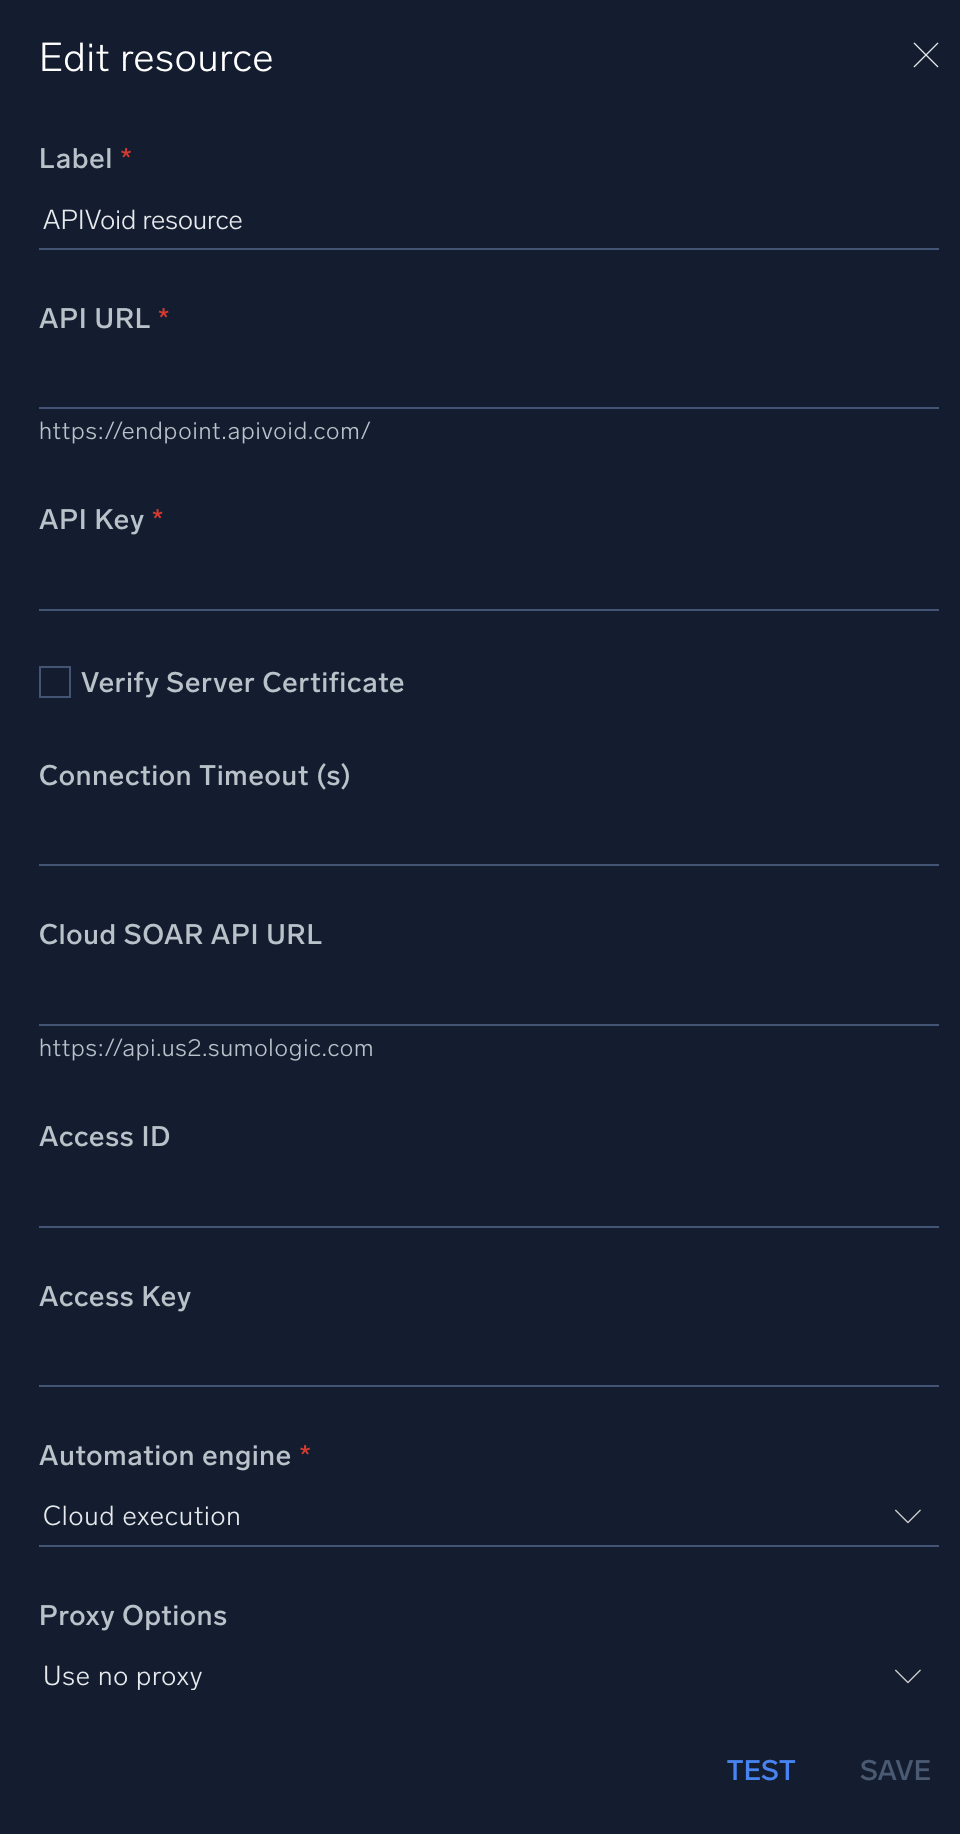
Task: Click the Access Key input field
Action: pyautogui.click(x=488, y=1358)
